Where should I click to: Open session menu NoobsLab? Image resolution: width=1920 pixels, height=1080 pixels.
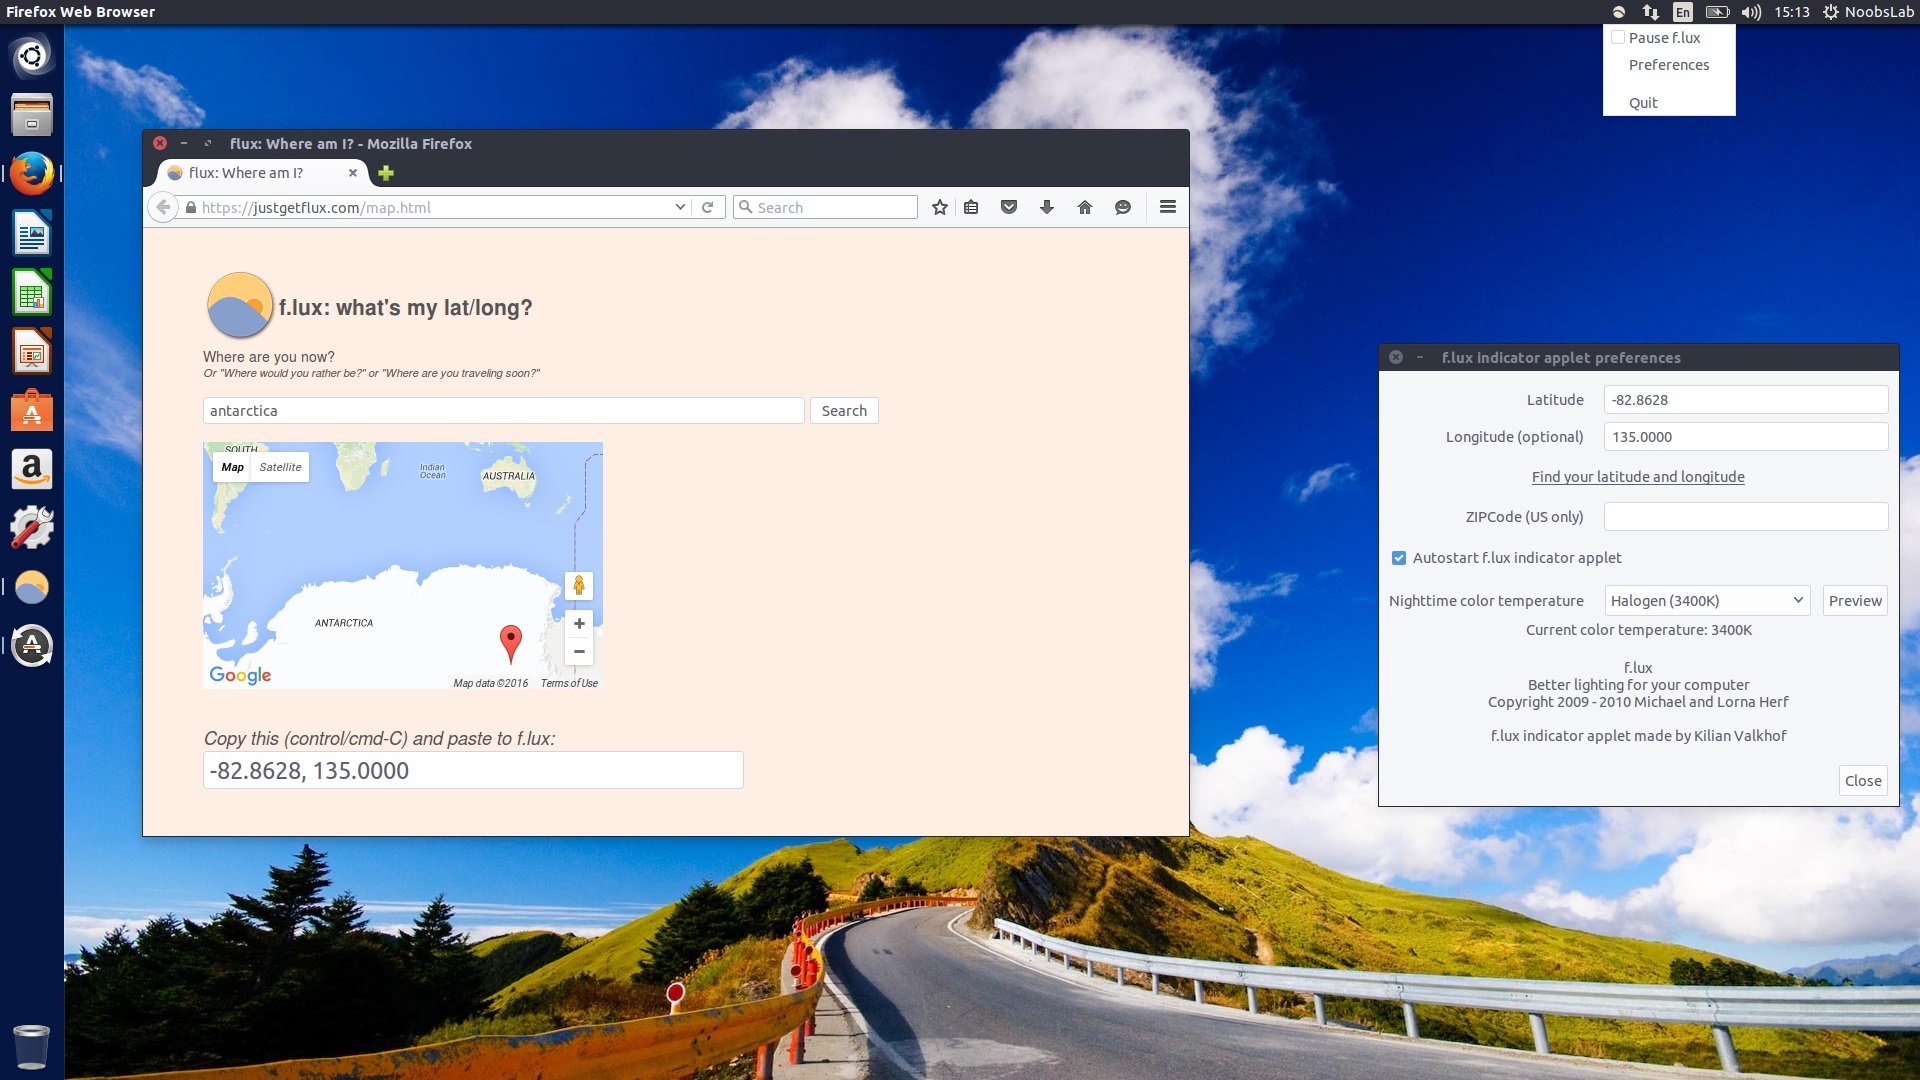coord(1868,12)
